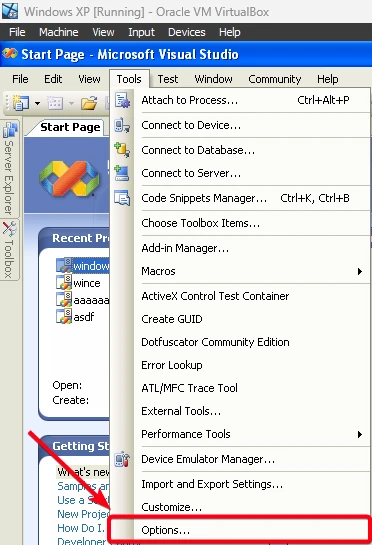
Task: Open VirtualBox Help menu
Action: point(229,32)
